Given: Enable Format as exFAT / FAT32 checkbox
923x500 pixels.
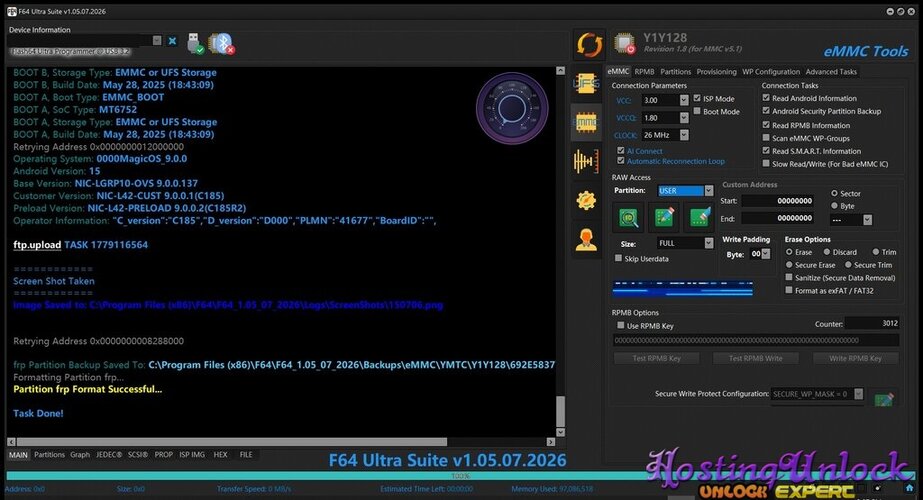Looking at the screenshot, I should [x=789, y=290].
